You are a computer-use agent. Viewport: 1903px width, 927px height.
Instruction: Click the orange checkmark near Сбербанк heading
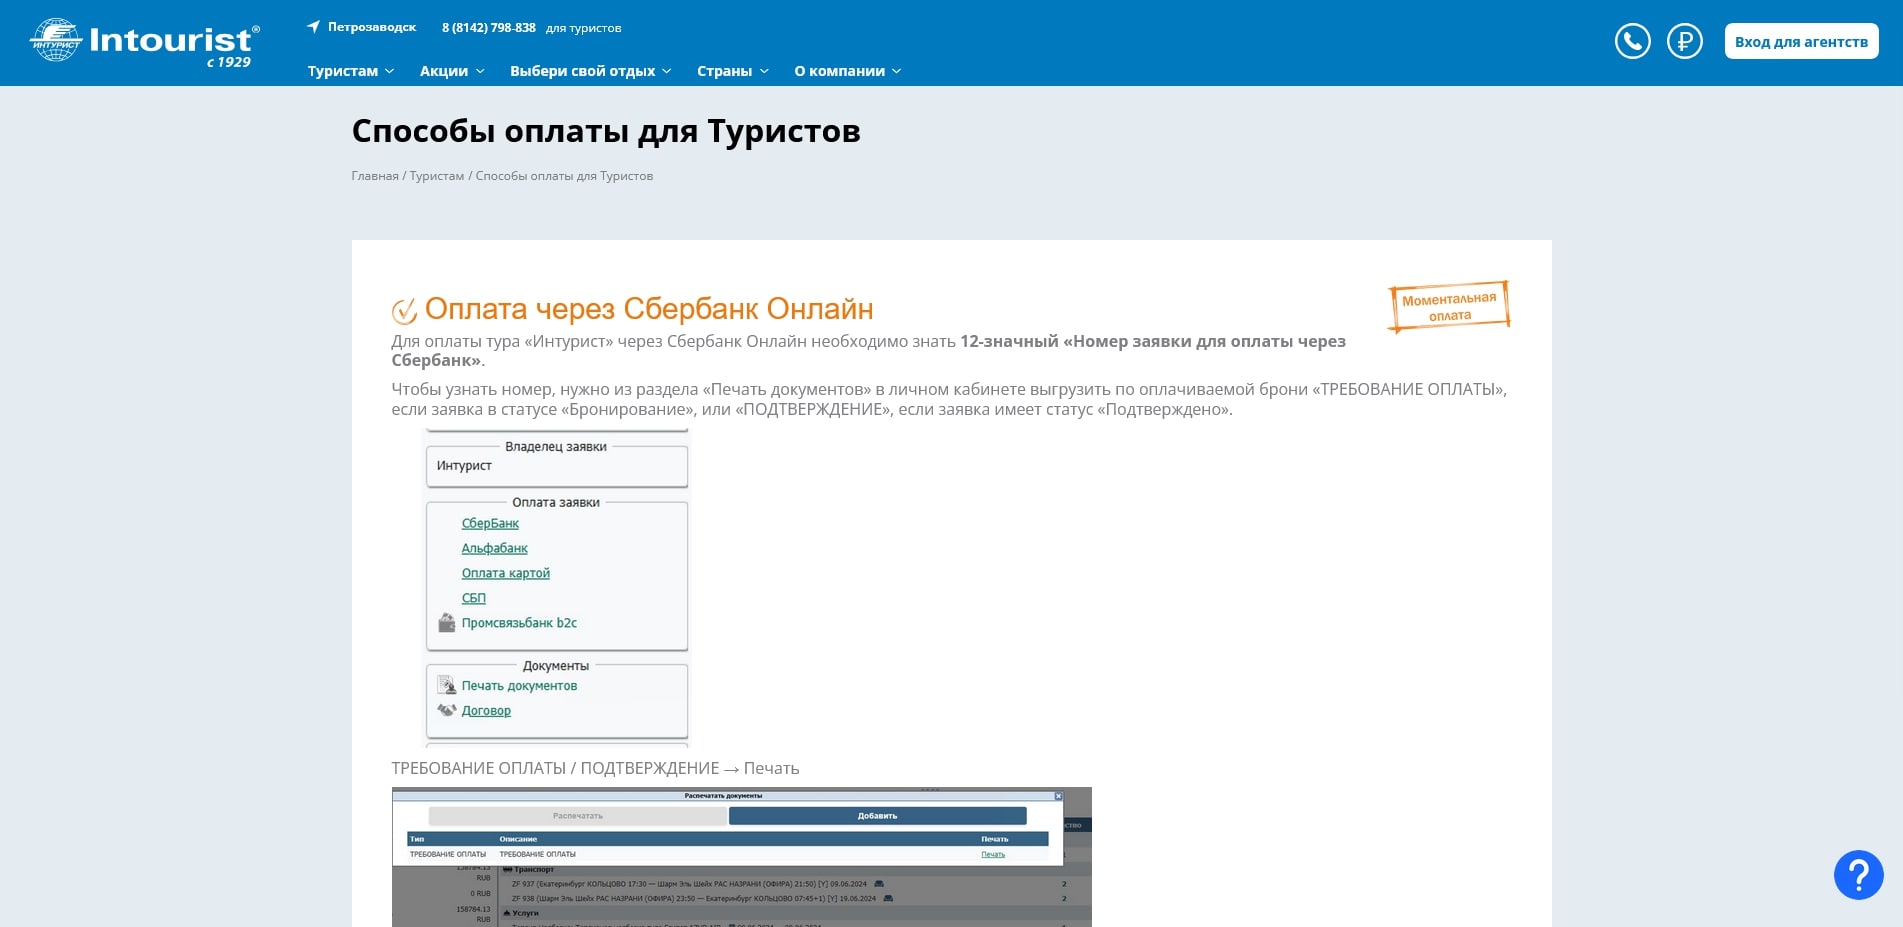point(403,309)
